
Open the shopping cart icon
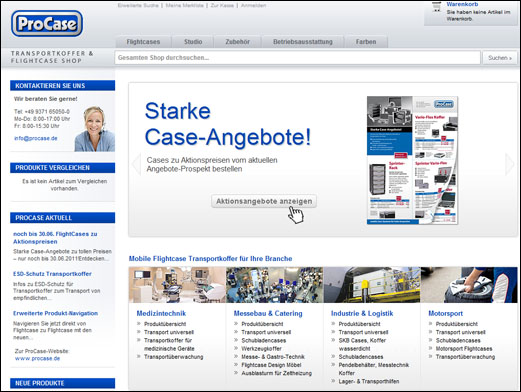[436, 7]
